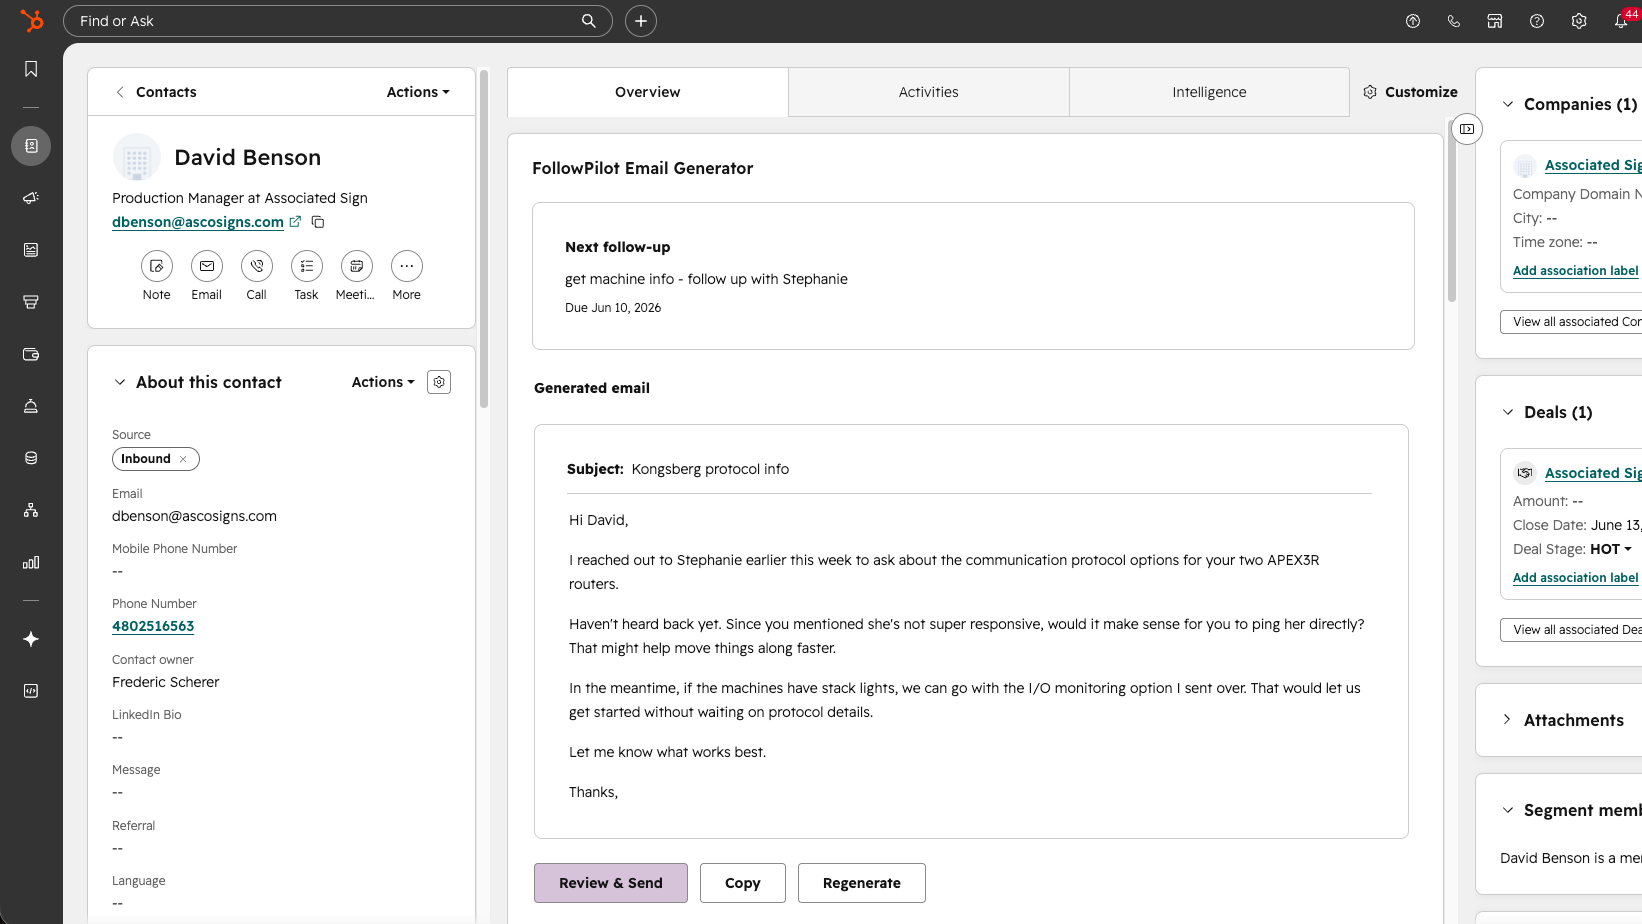Open the Data management sidebar icon
Image resolution: width=1642 pixels, height=924 pixels.
click(31, 458)
